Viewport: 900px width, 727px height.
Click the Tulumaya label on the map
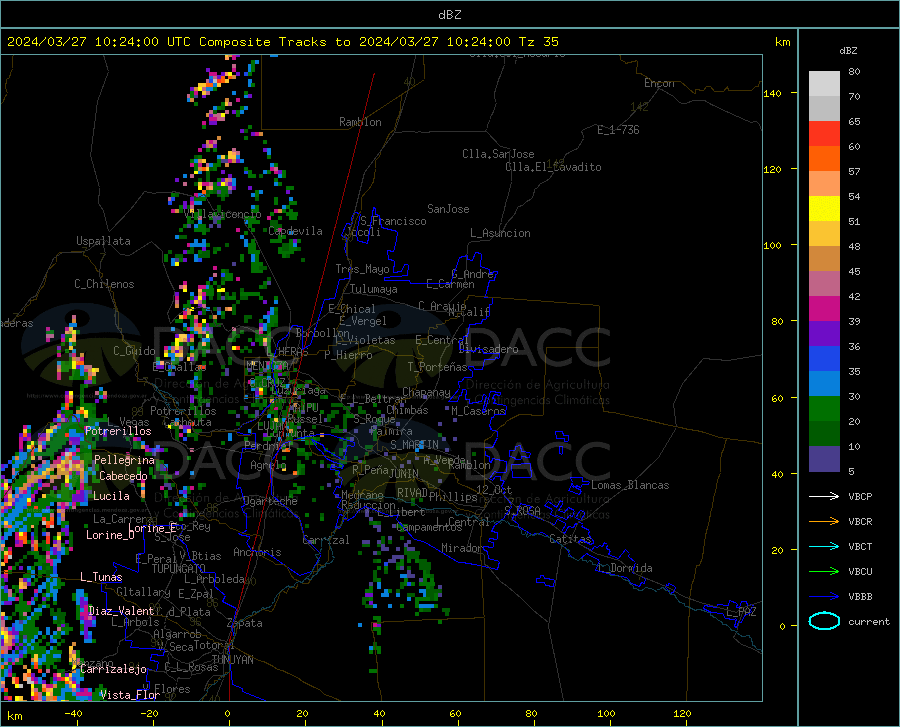click(374, 289)
